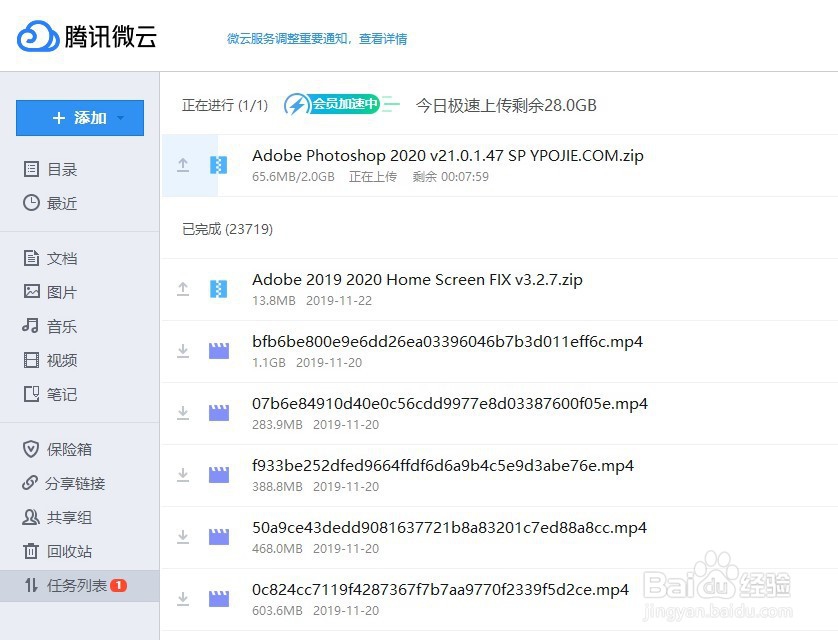Click 今日极速上传剩余28.0GB text
The image size is (838, 640).
[x=506, y=105]
